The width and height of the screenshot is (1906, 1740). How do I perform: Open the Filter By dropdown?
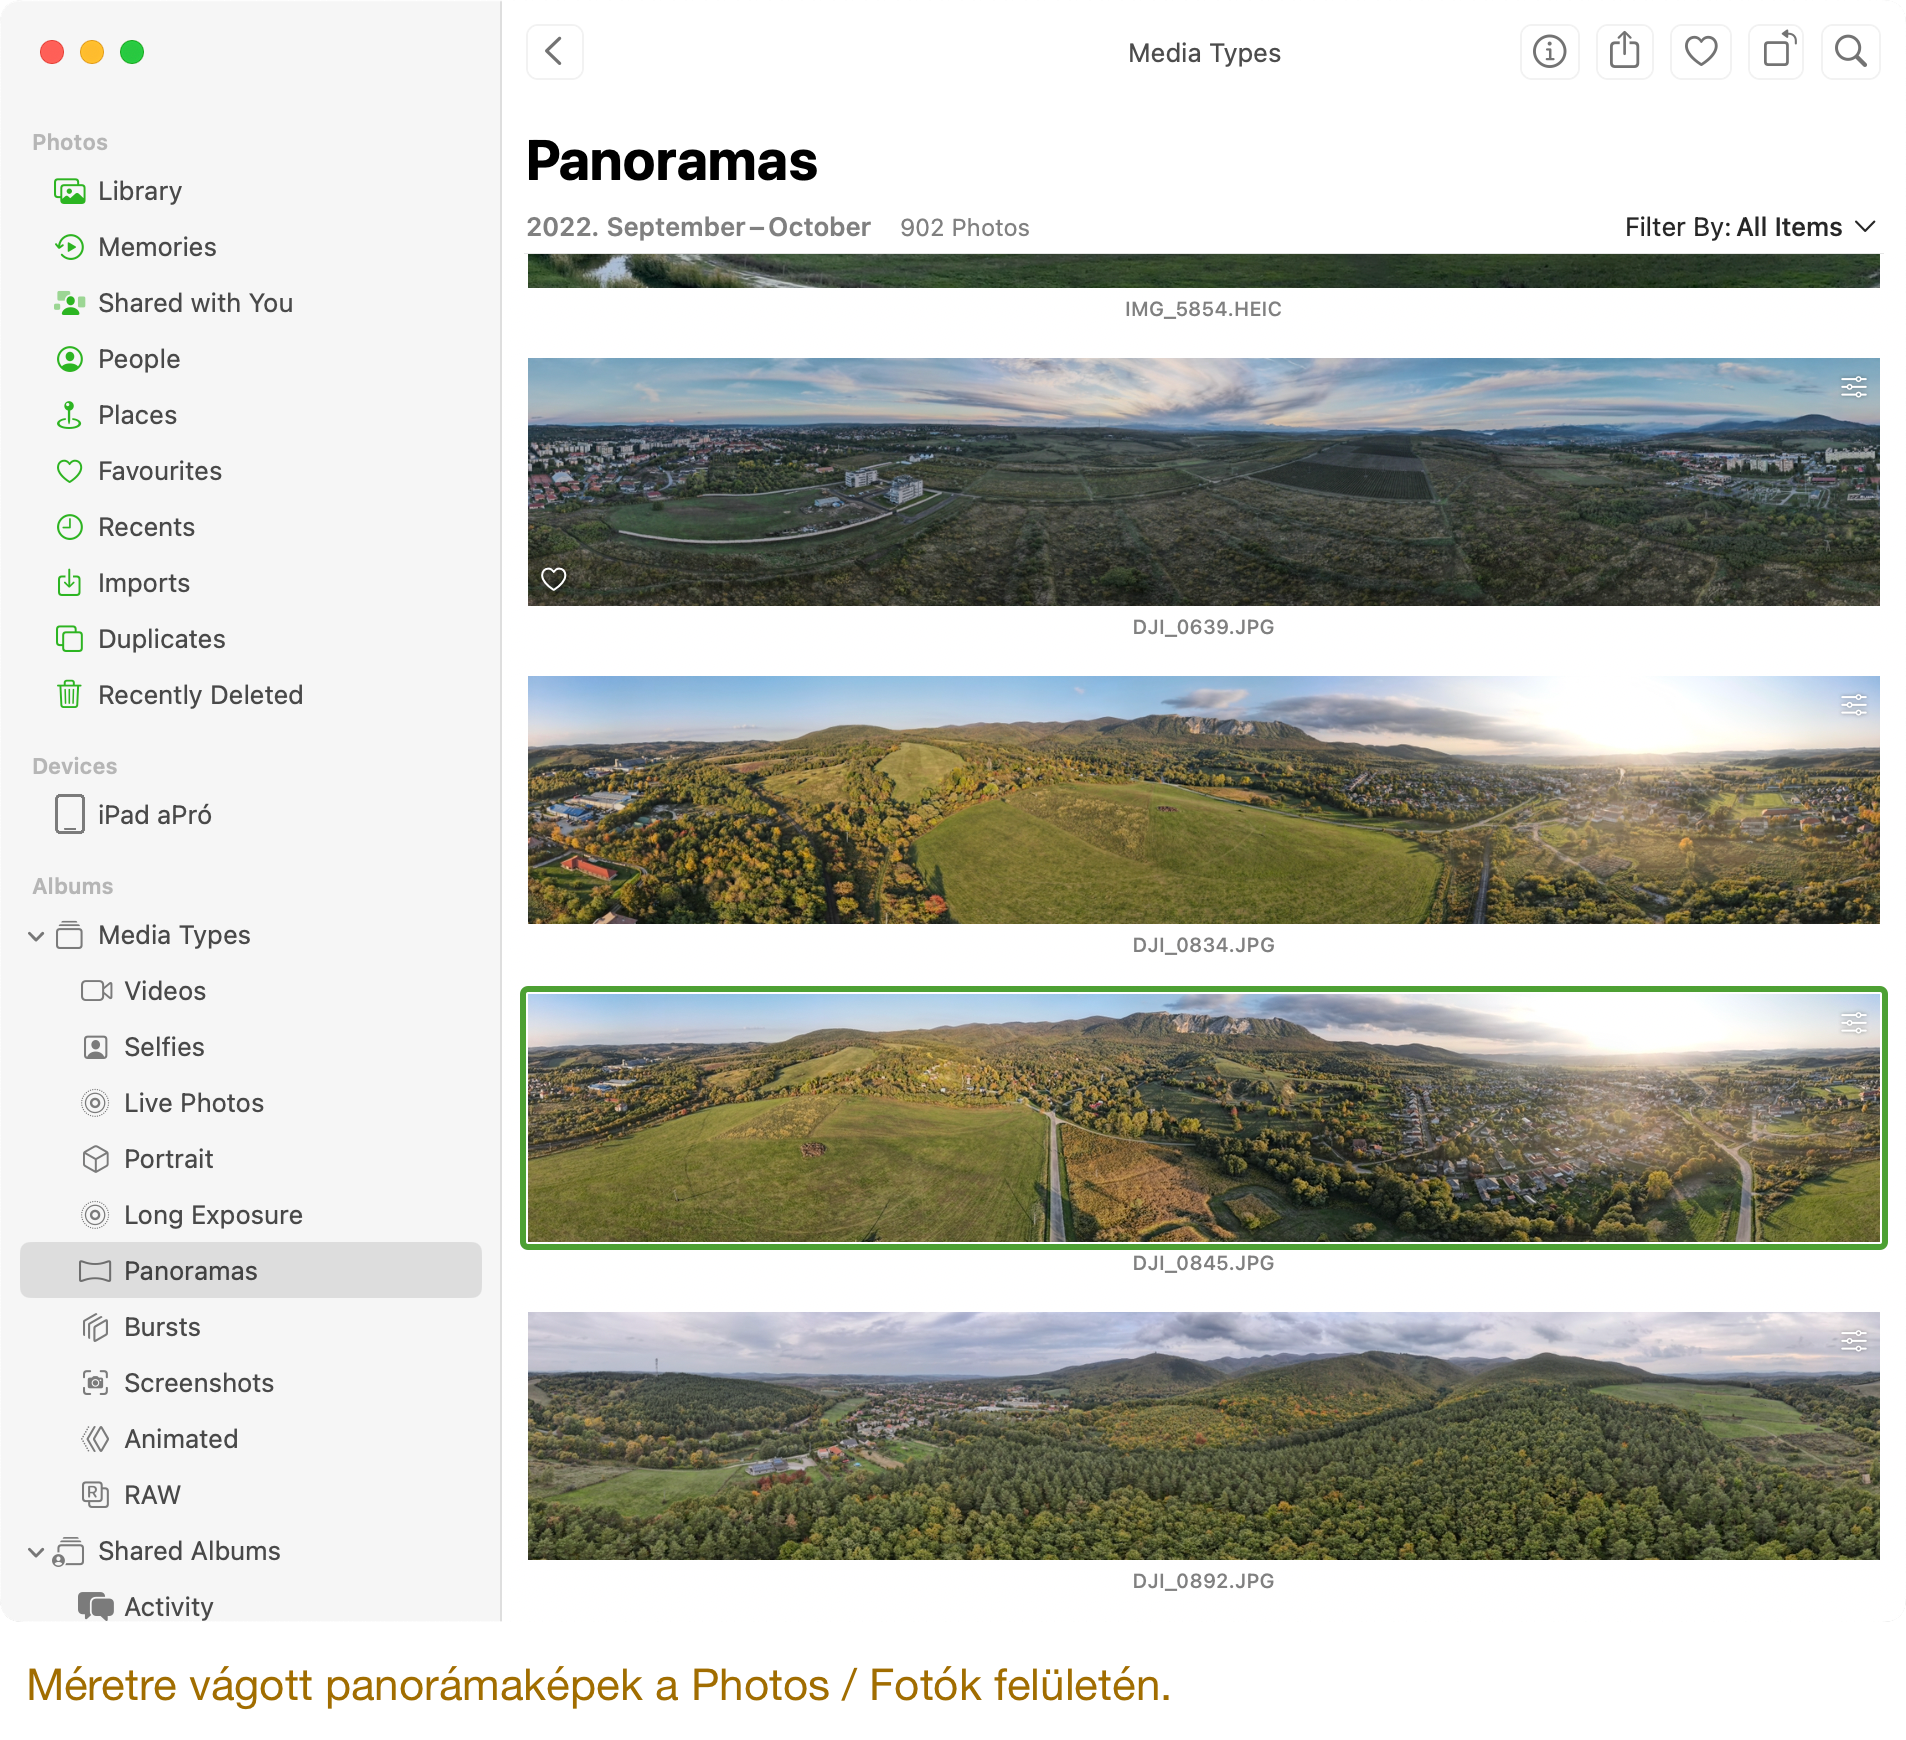(1749, 228)
